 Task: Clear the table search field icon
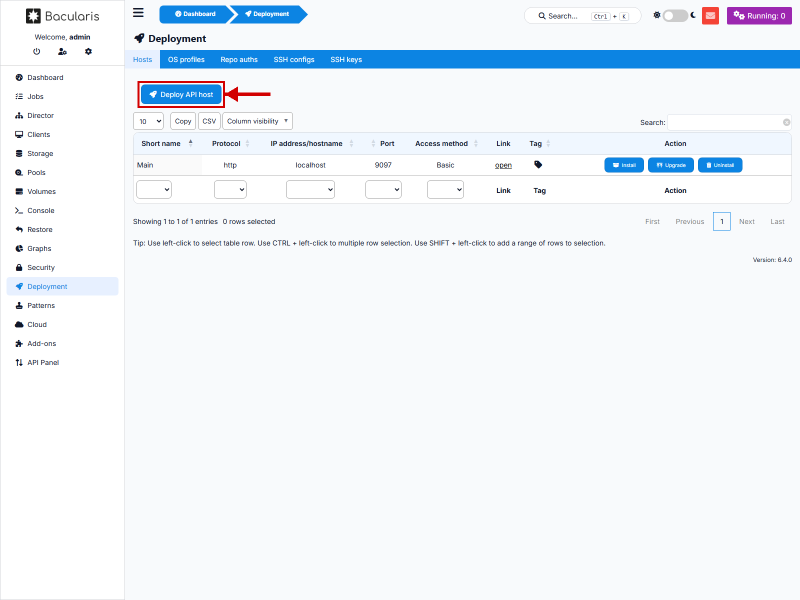pyautogui.click(x=786, y=122)
